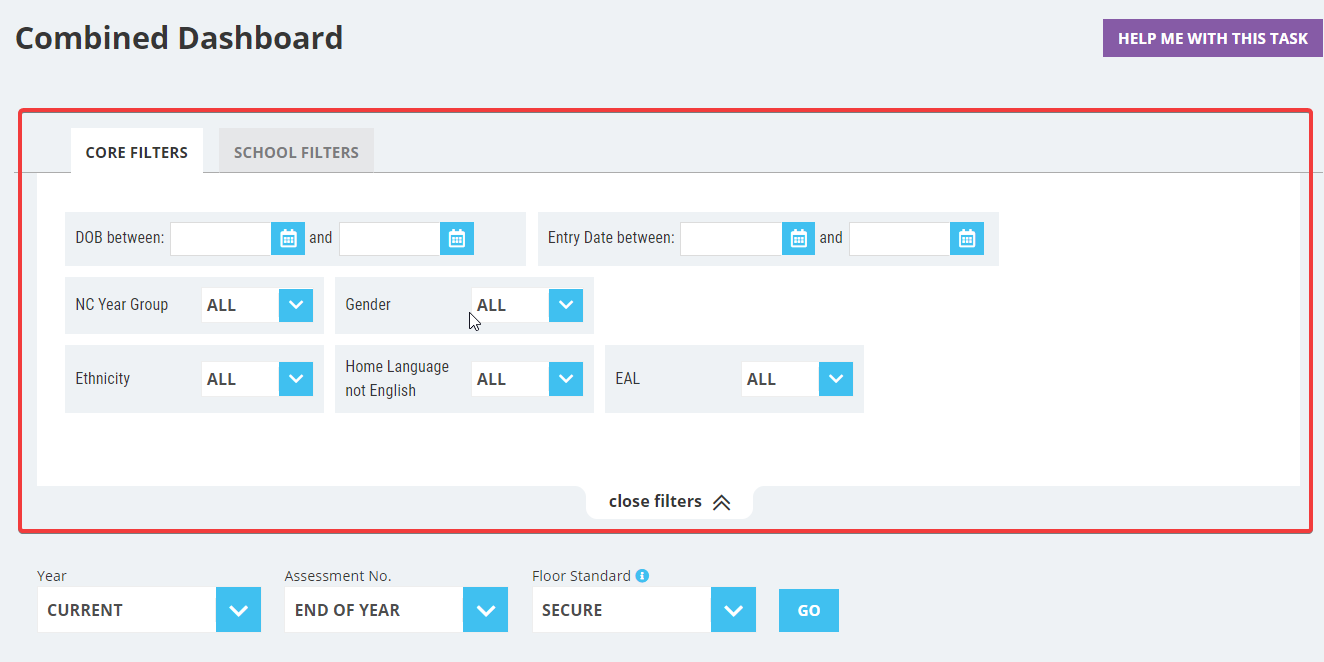Collapse the filters panel using close filters
This screenshot has width=1324, height=662.
click(668, 501)
